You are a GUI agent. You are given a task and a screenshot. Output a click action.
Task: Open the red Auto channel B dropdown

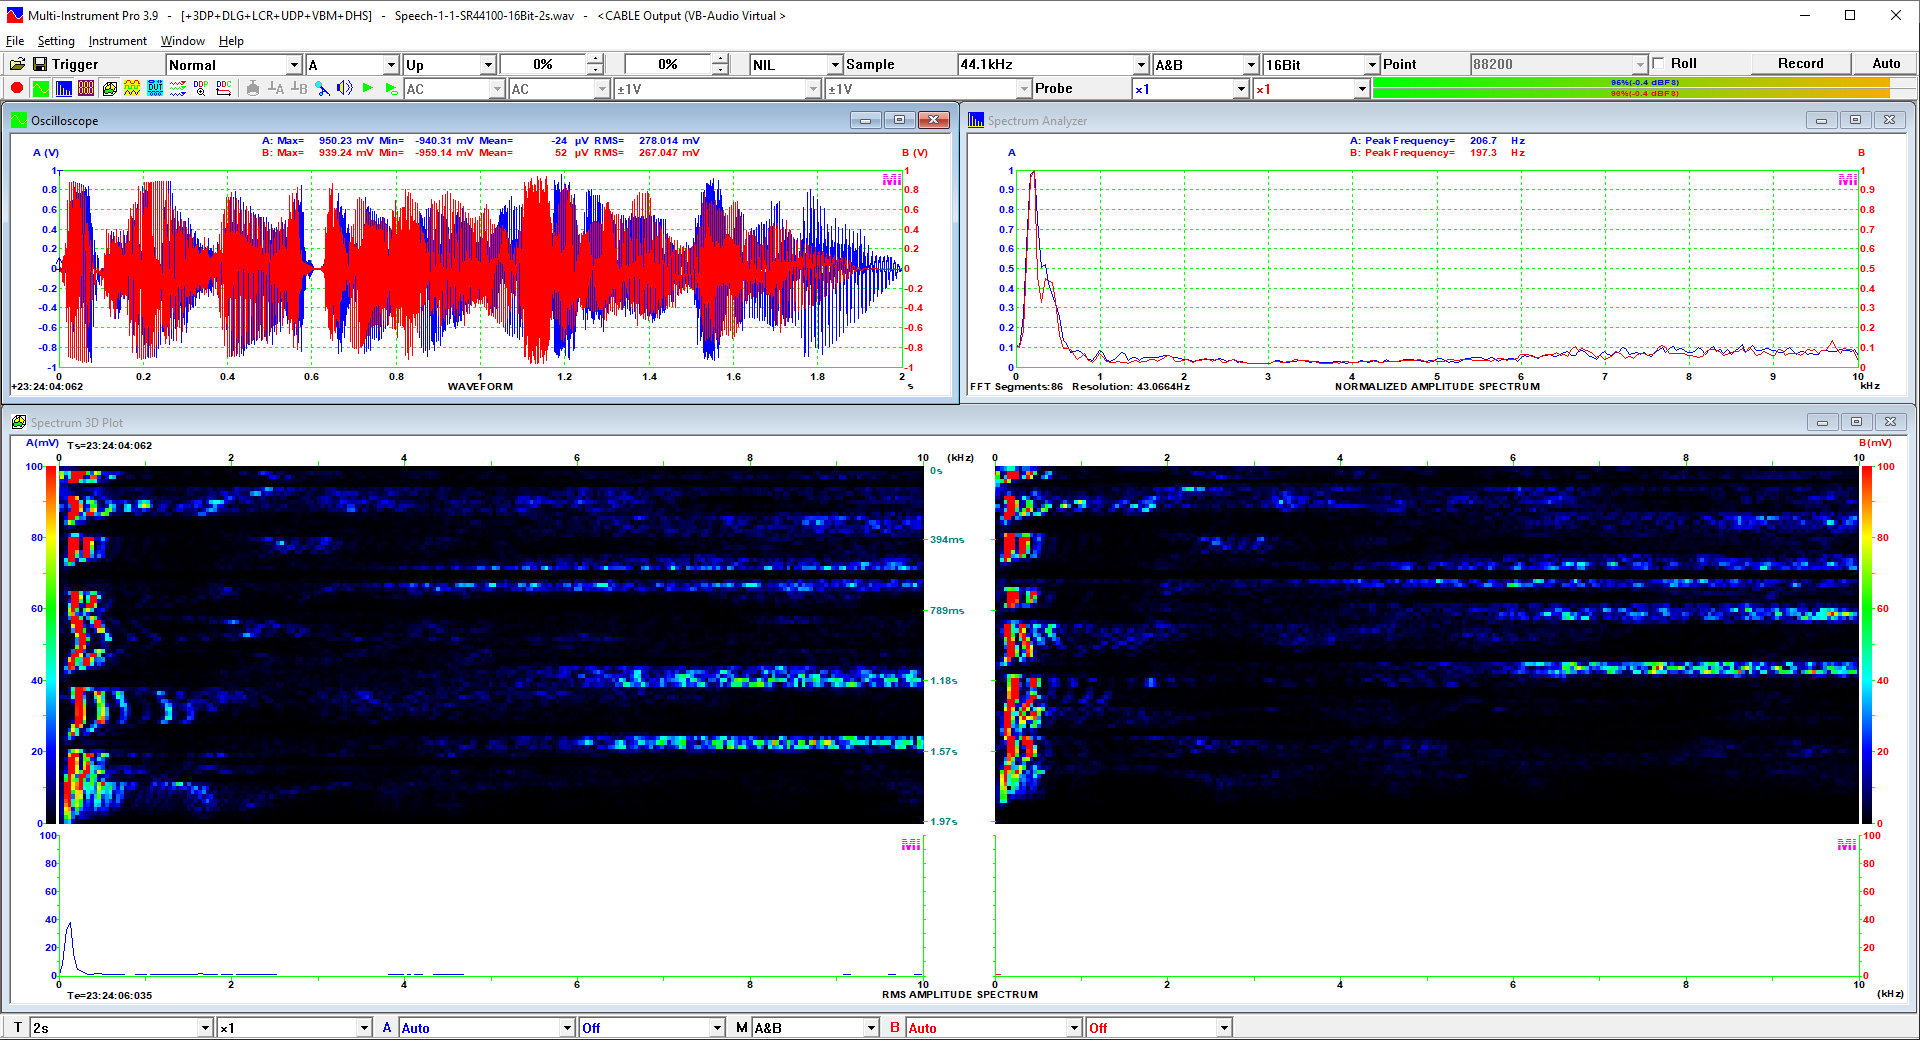[994, 1027]
